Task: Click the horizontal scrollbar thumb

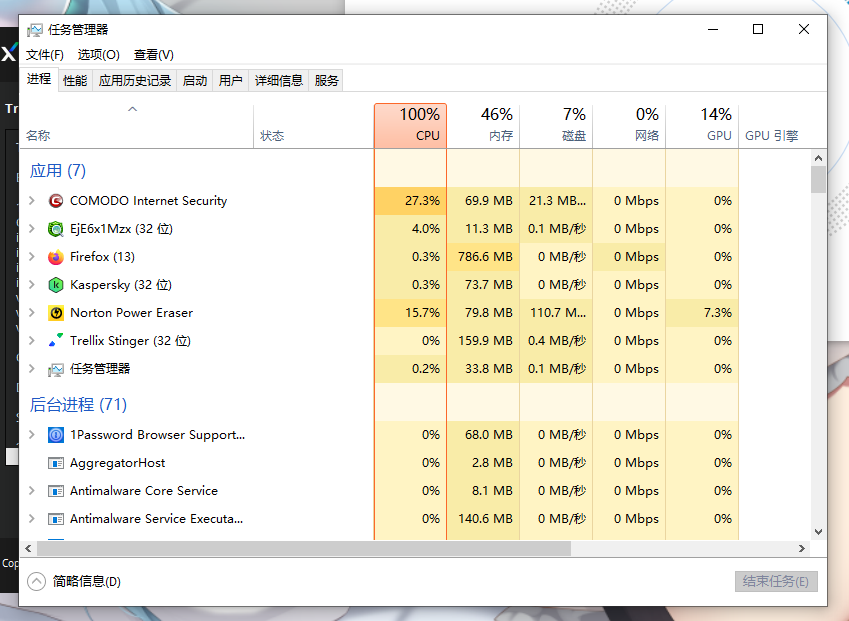Action: (304, 548)
